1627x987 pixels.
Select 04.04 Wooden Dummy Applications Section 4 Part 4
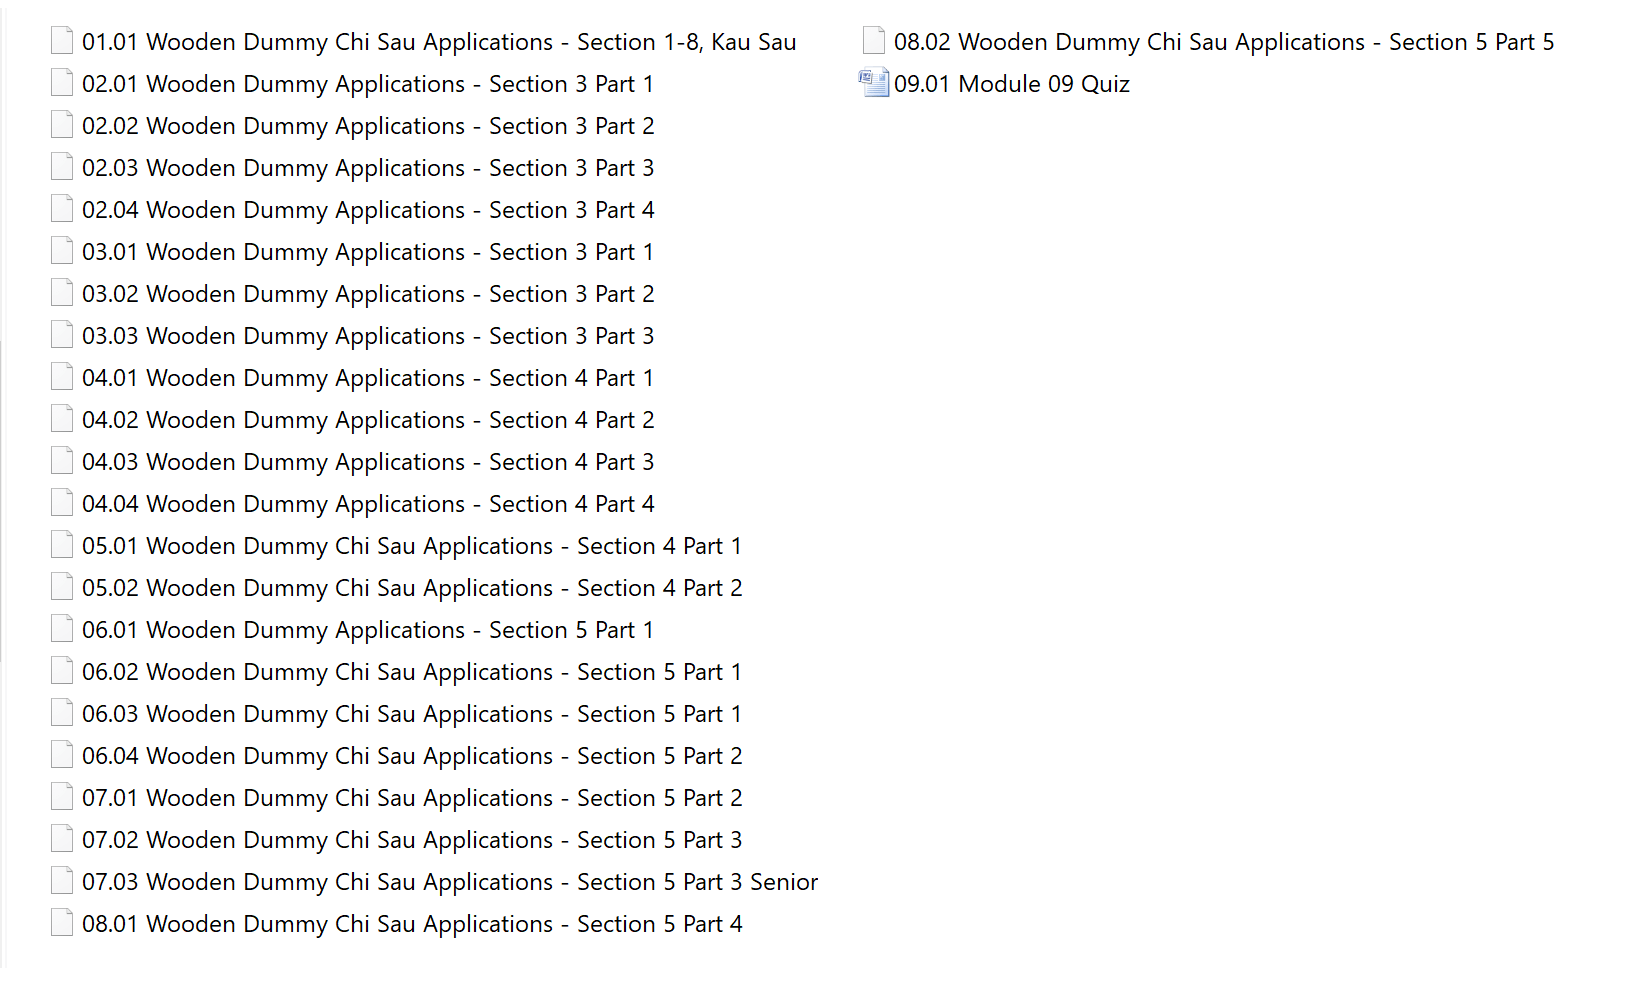coord(367,504)
